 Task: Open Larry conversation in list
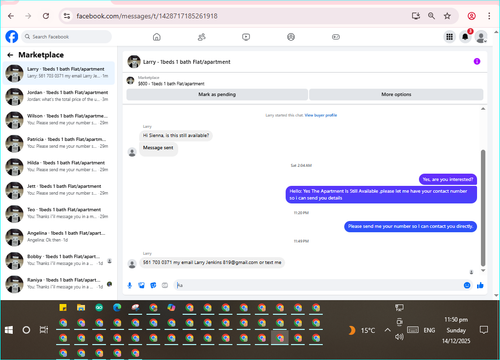59,73
